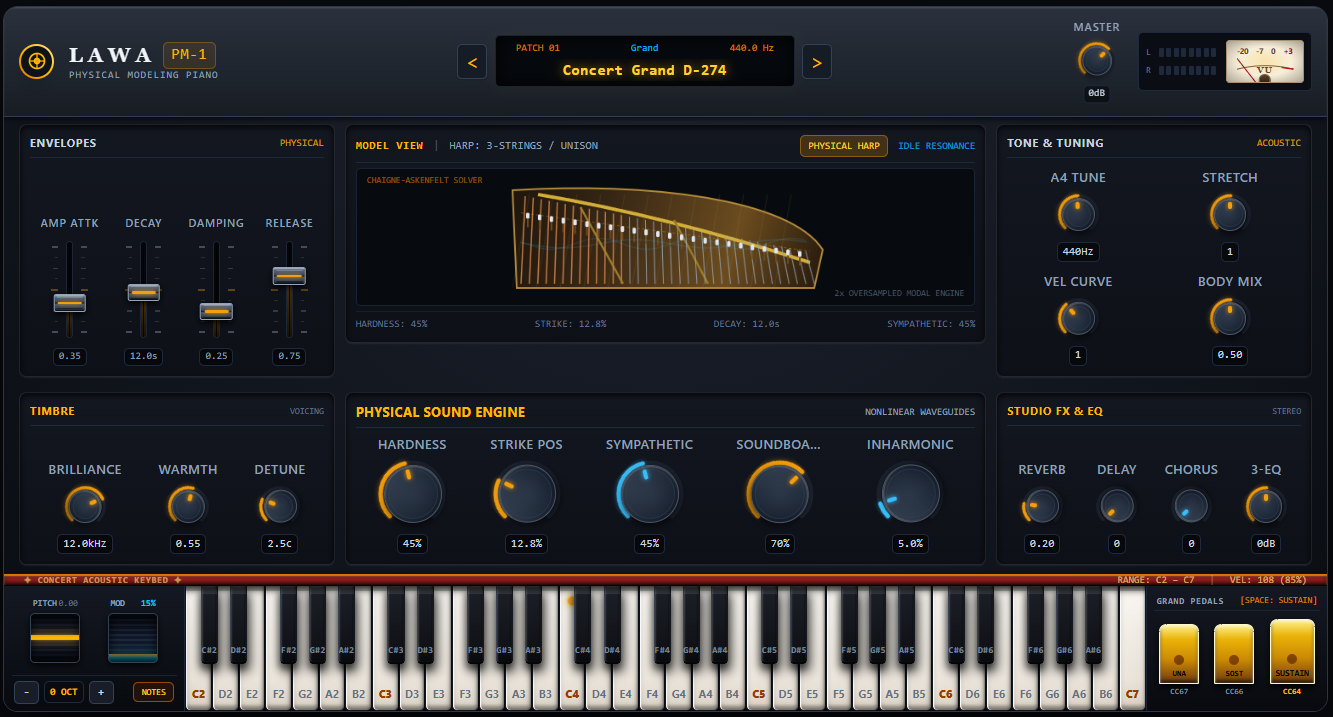The height and width of the screenshot is (717, 1333).
Task: Click the MOD wheel
Action: pyautogui.click(x=133, y=638)
